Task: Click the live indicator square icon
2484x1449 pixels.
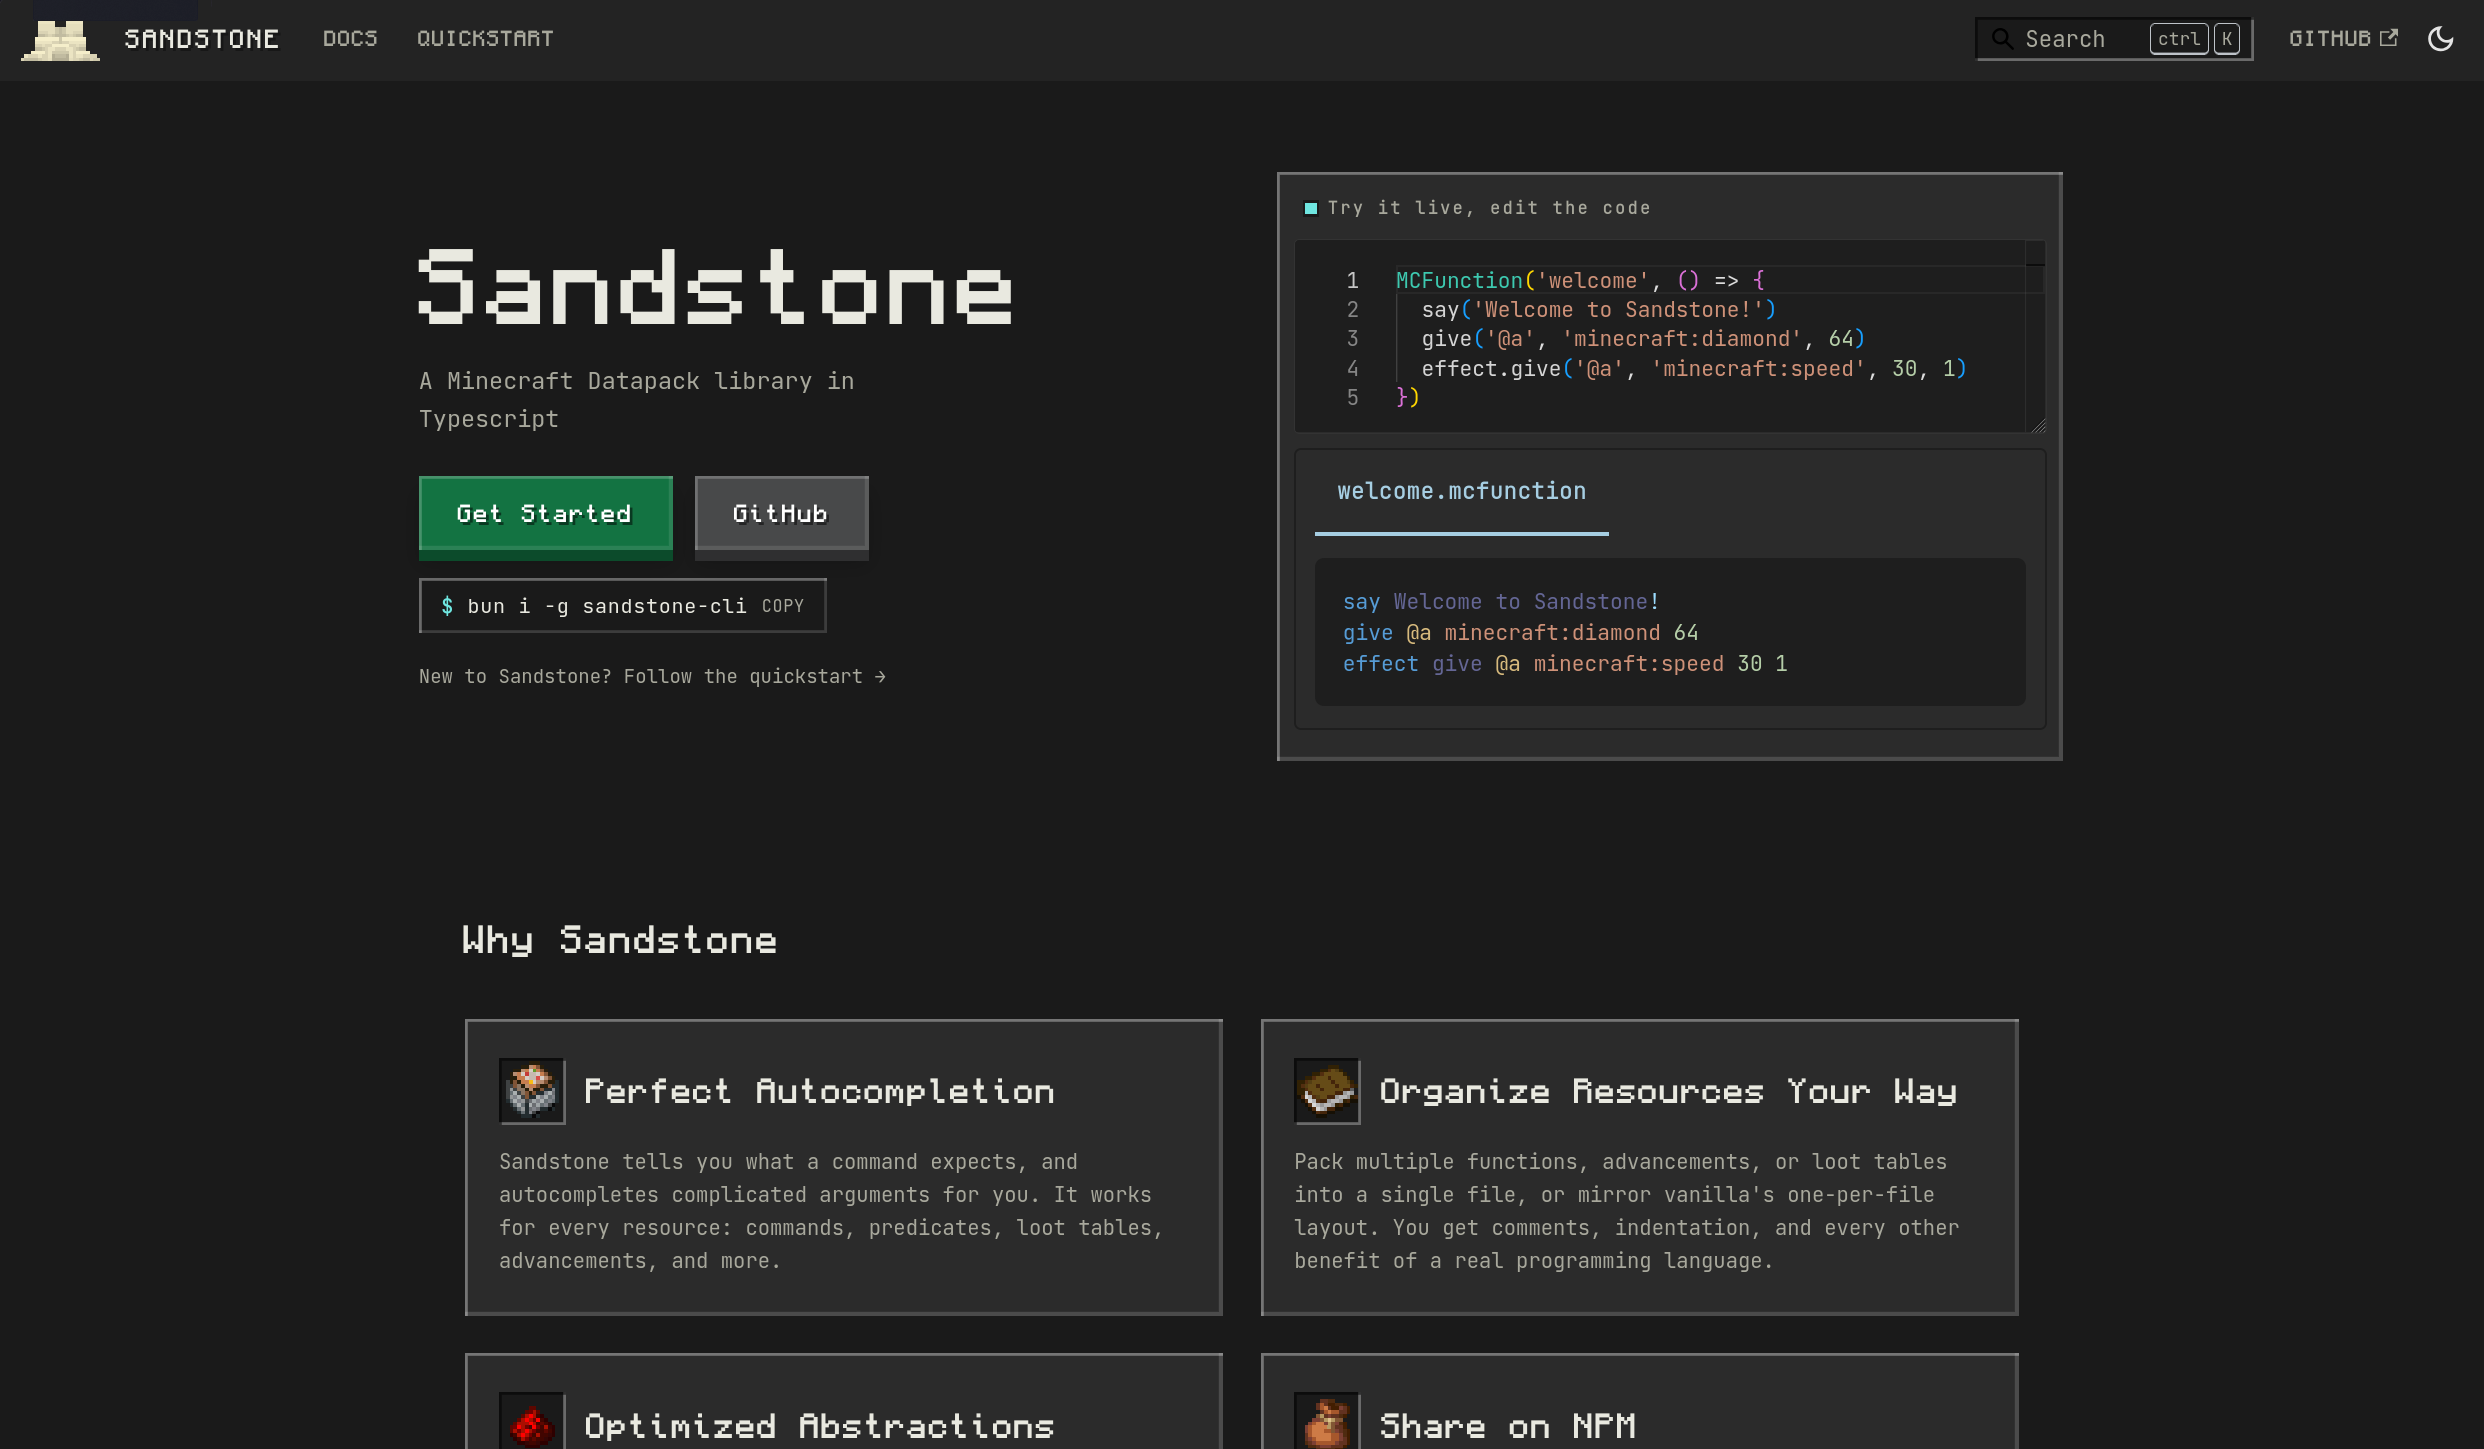Action: click(1311, 208)
